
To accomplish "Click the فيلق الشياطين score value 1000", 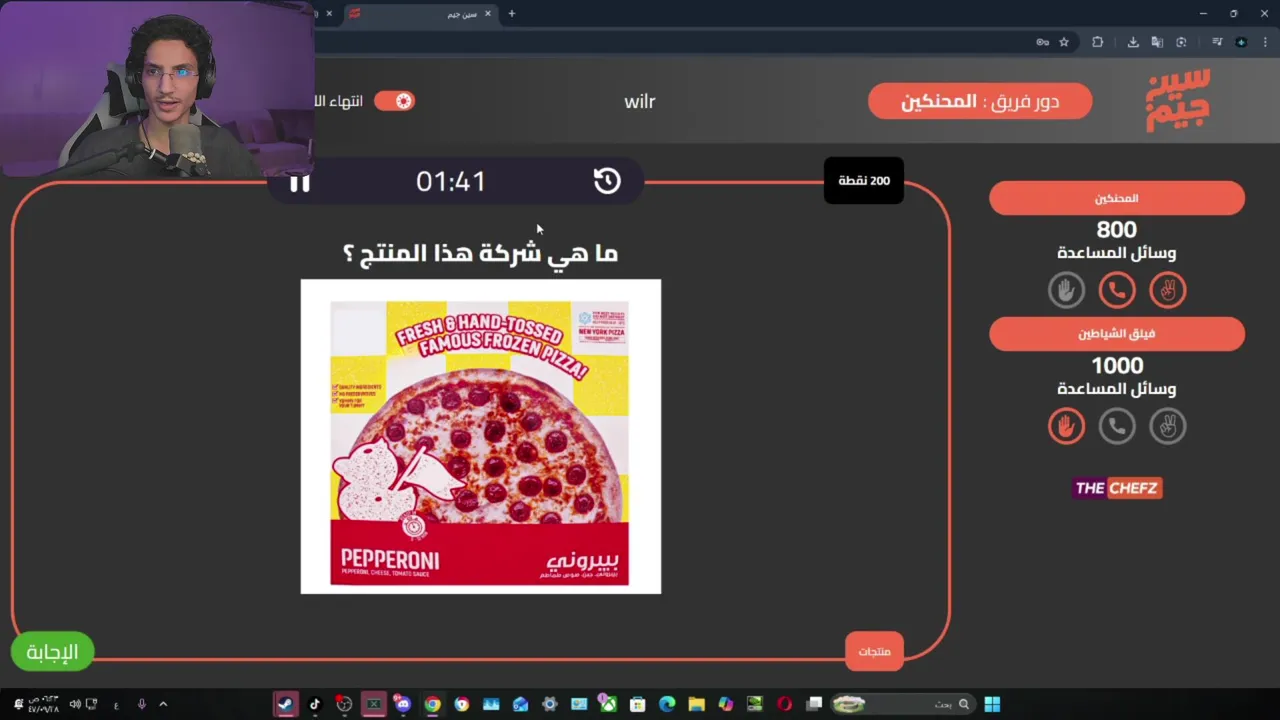I will pos(1117,366).
